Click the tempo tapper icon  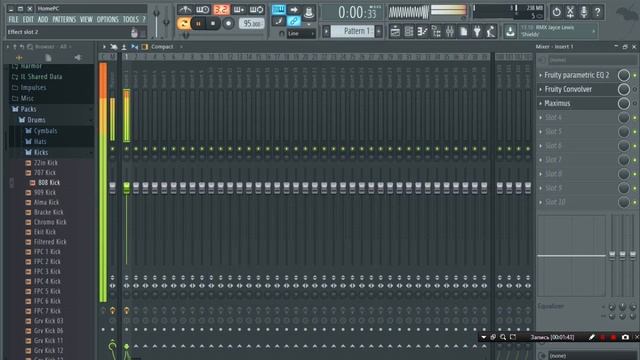491,31
